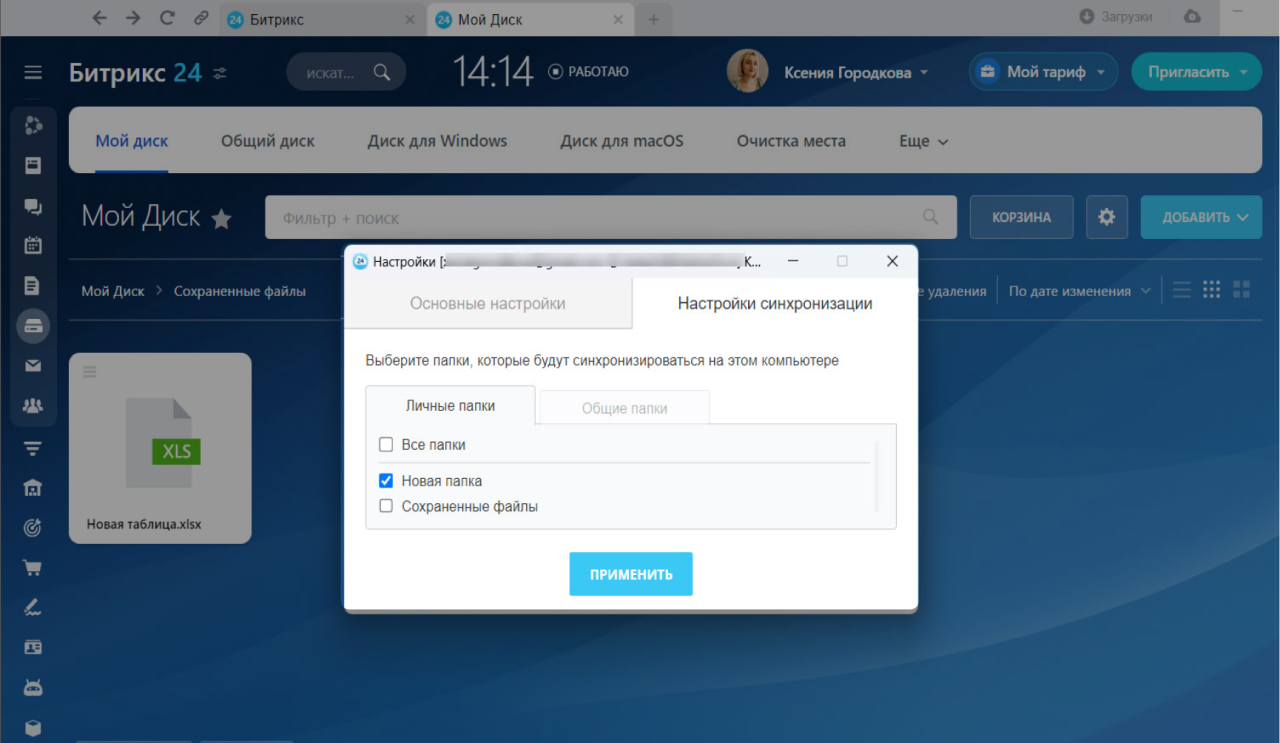Open the hamburger menu in the Bitrix24 header
1280x743 pixels.
click(33, 72)
